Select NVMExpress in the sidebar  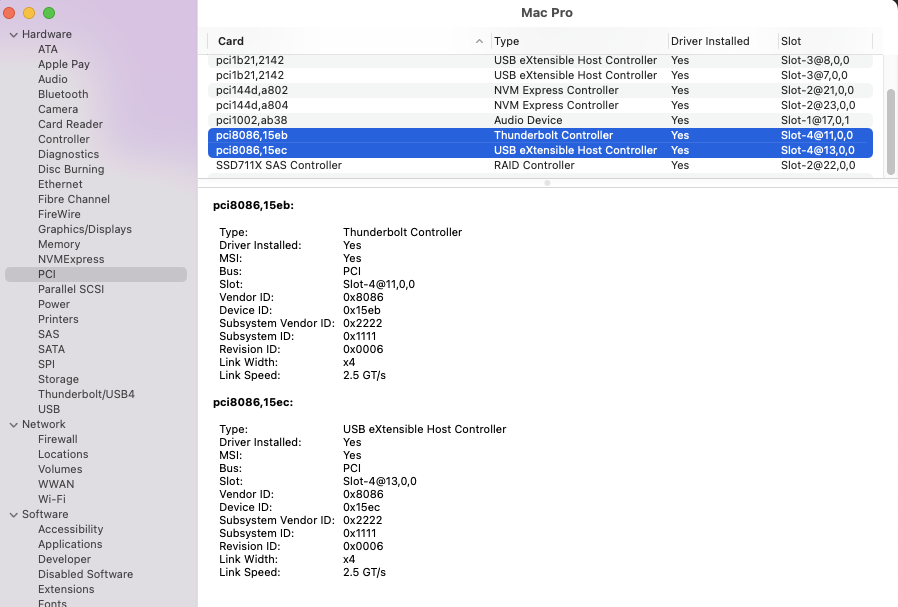click(x=71, y=259)
